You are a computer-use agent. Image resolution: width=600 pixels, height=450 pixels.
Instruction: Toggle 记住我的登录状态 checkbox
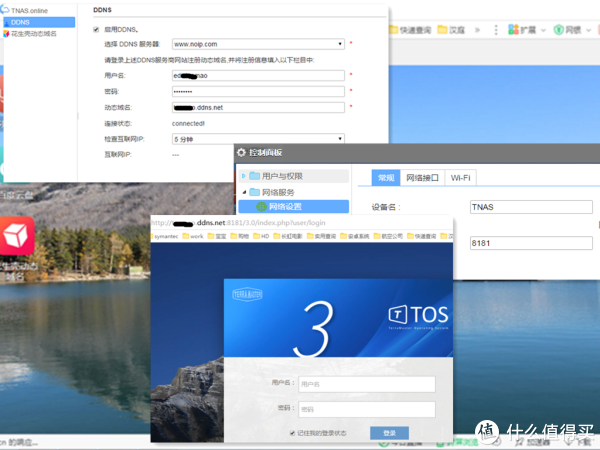[291, 432]
